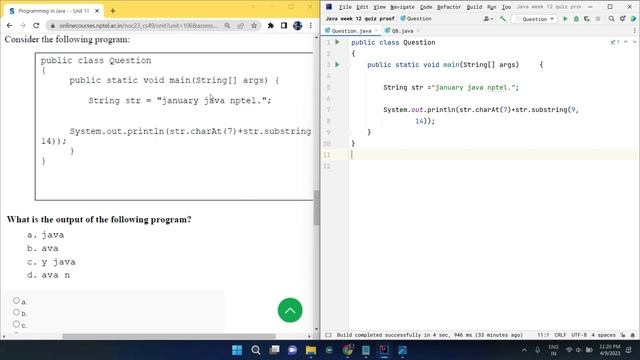Open Search Everywhere magnifier in IntelliJ
Image resolution: width=640 pixels, height=360 pixels.
[x=611, y=19]
